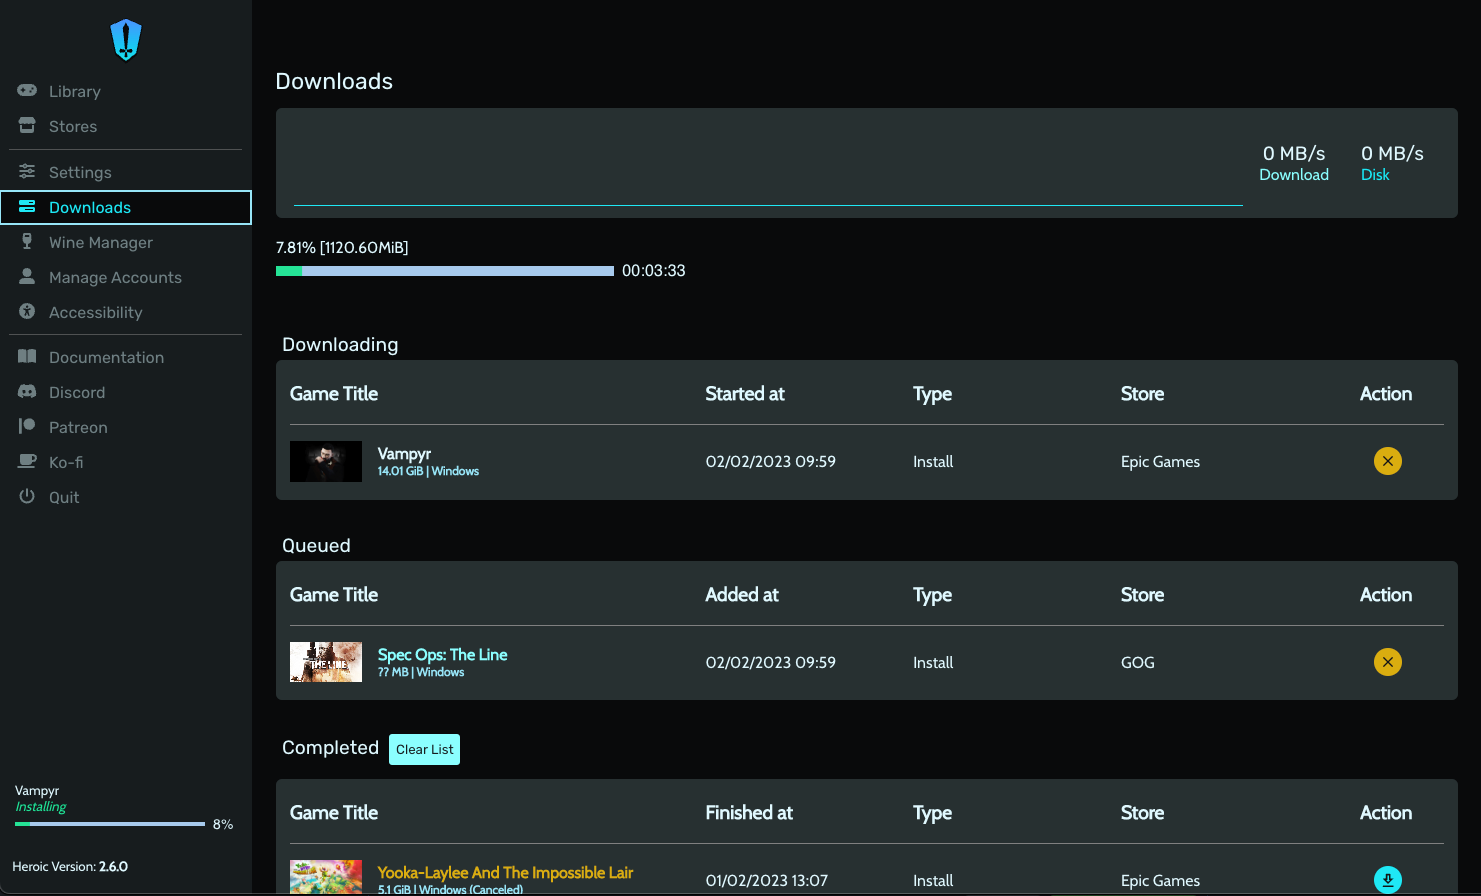Click Vampyr's 14.01 GiB | Windows label
The image size is (1481, 896).
[x=428, y=471]
